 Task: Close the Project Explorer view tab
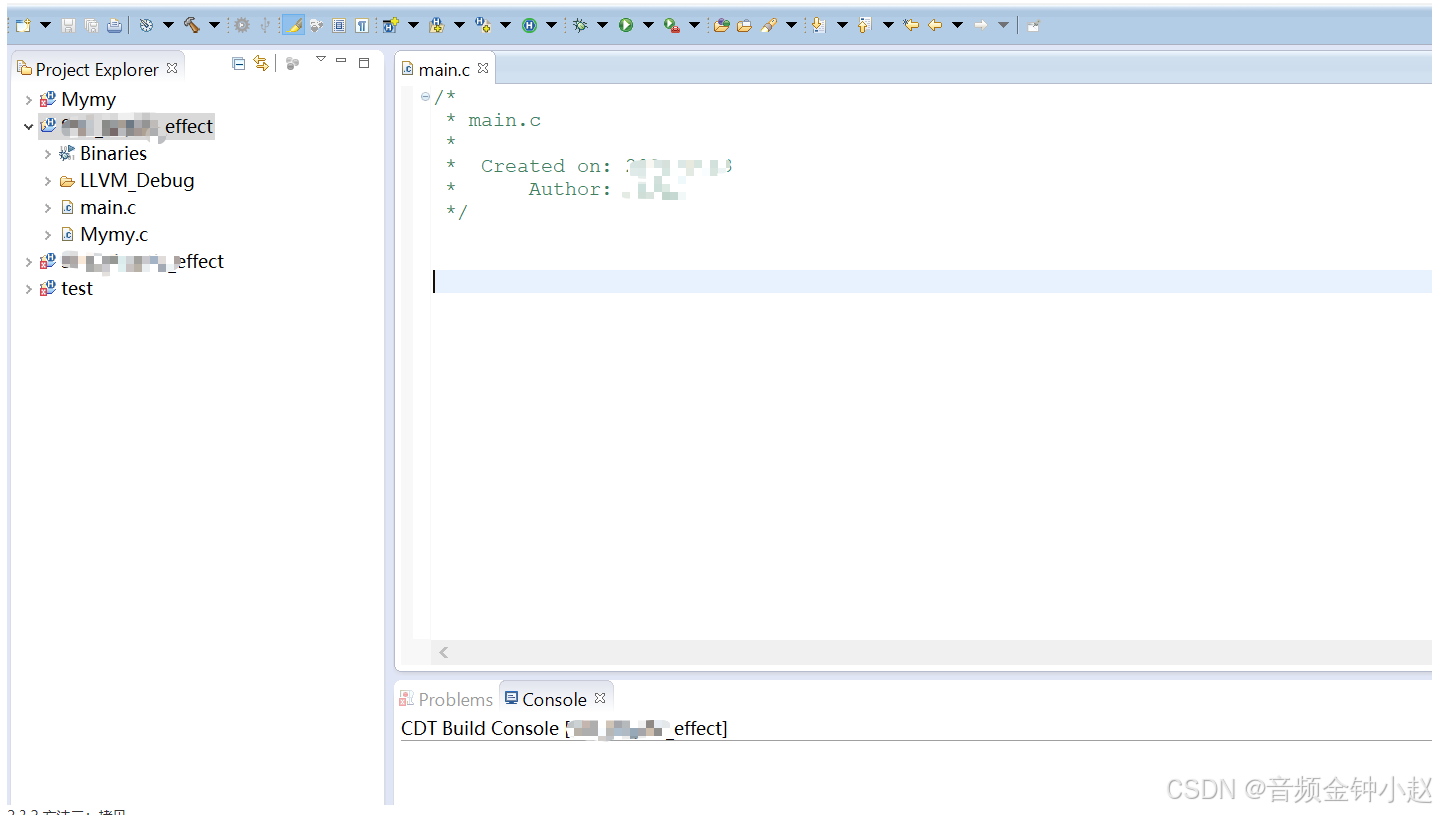coord(172,68)
